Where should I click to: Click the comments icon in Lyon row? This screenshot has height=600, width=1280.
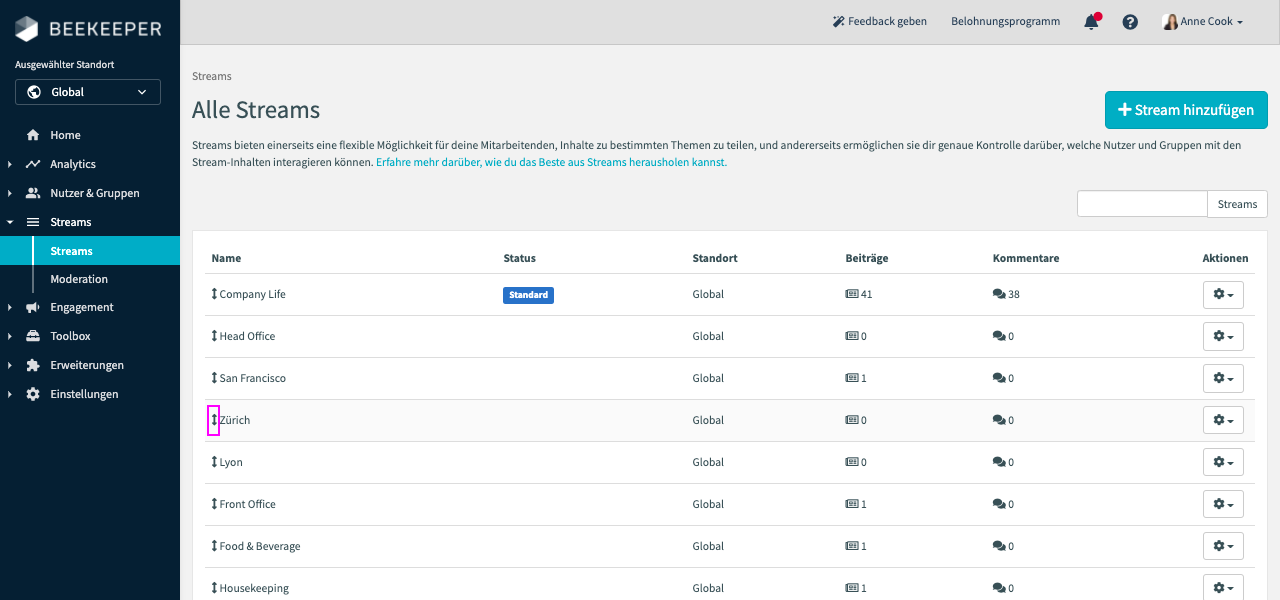point(999,462)
